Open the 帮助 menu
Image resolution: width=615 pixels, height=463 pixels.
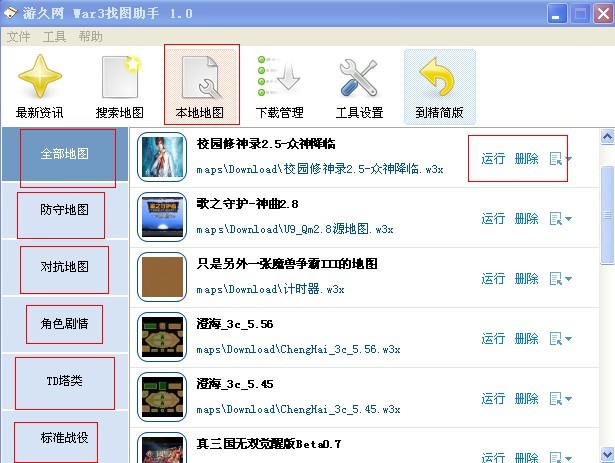[x=90, y=37]
